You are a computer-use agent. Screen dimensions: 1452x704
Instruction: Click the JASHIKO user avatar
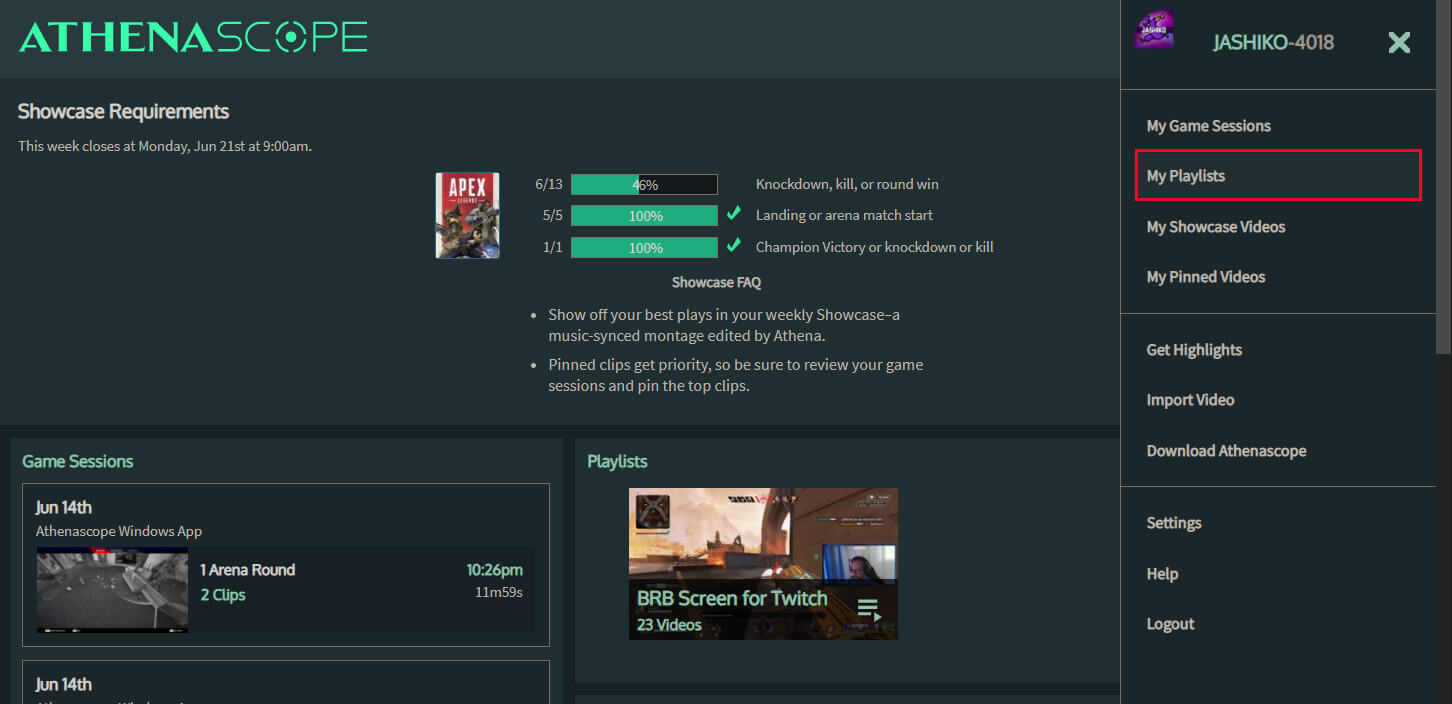tap(1155, 30)
